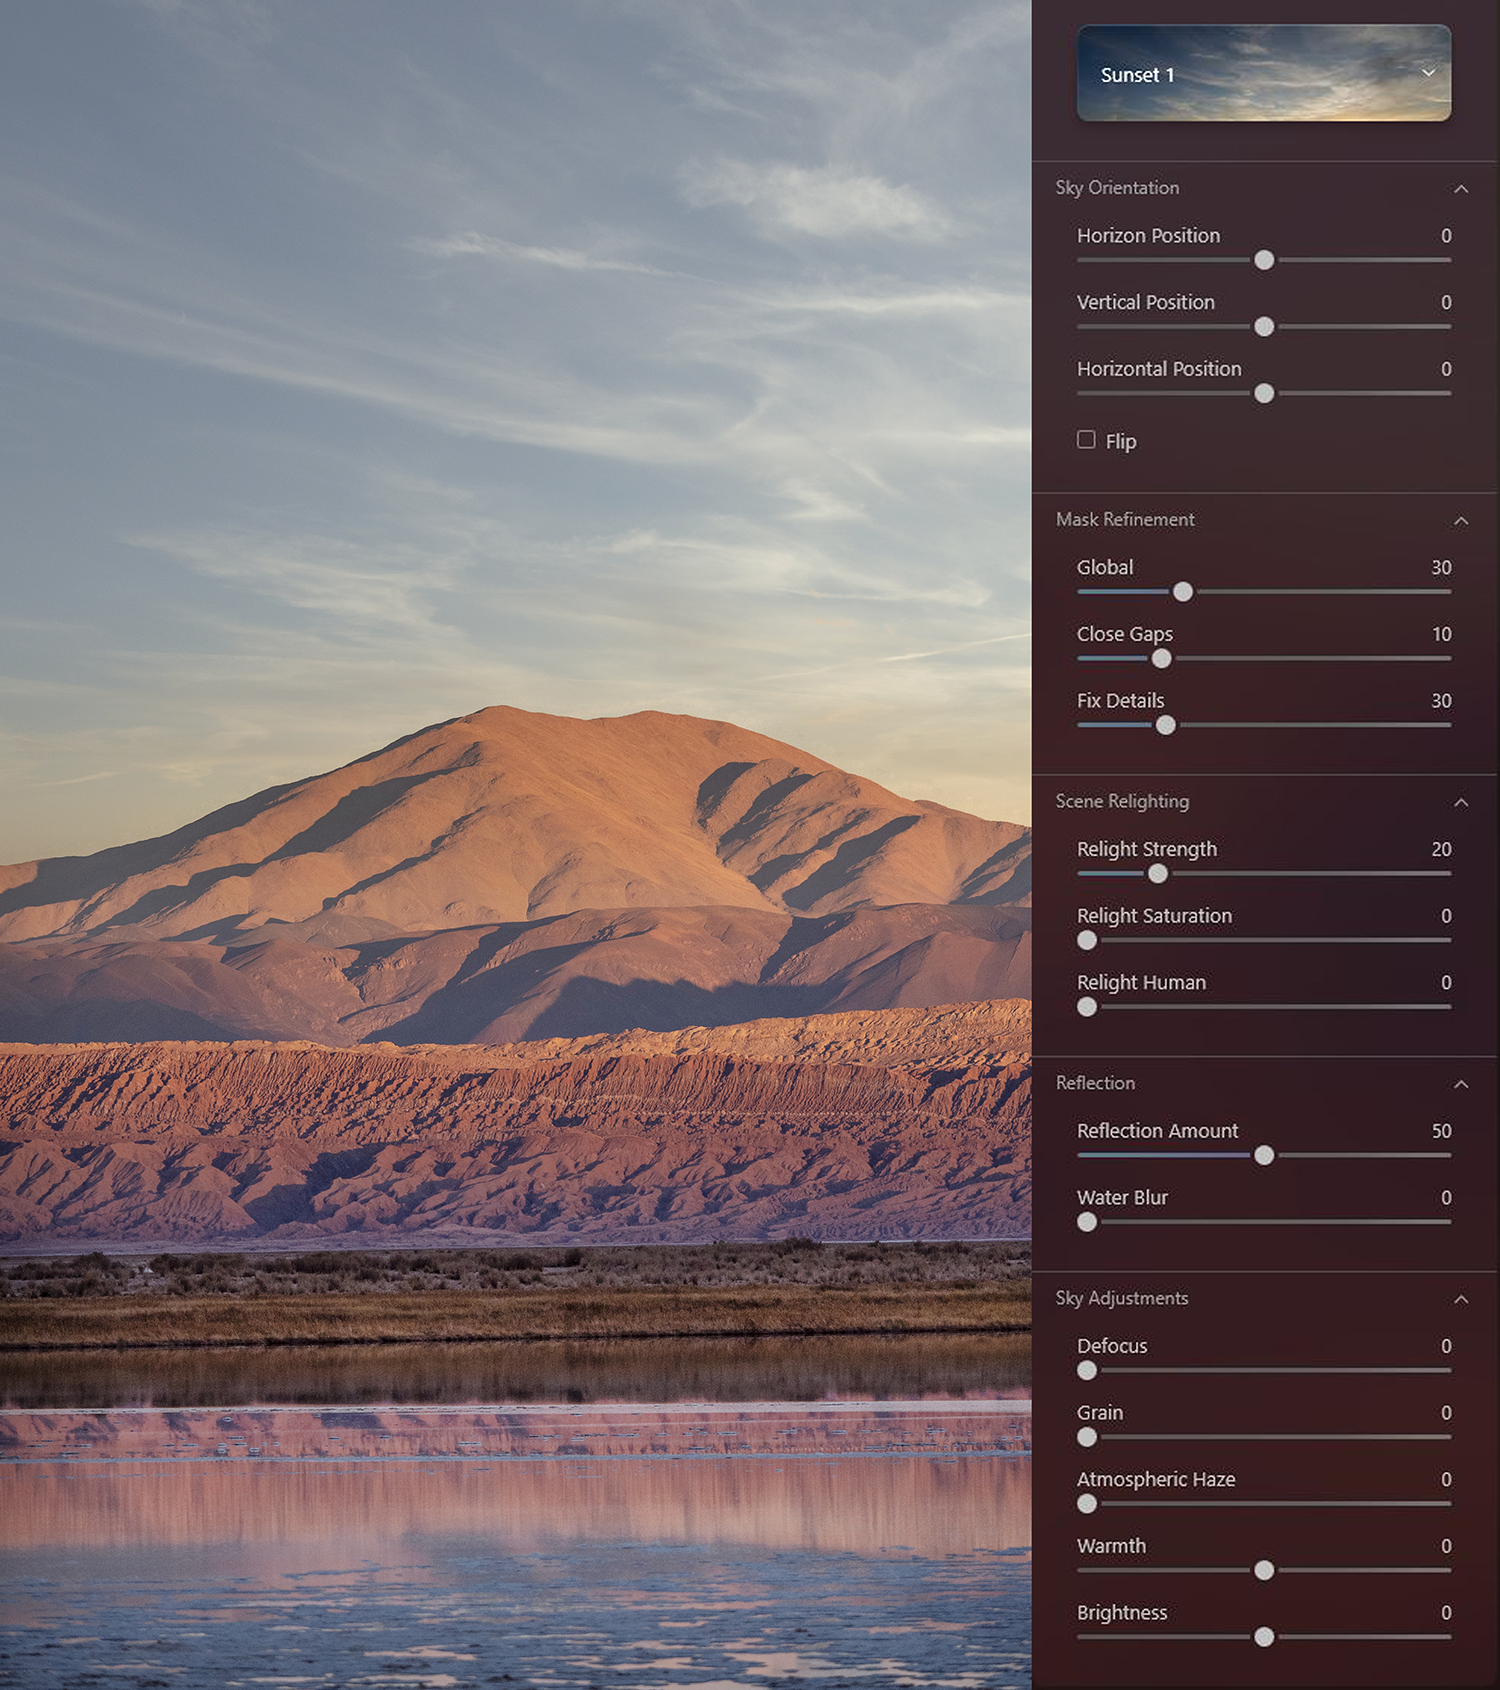Click the Relight Saturation slider handle
The width and height of the screenshot is (1500, 1690).
(1087, 941)
